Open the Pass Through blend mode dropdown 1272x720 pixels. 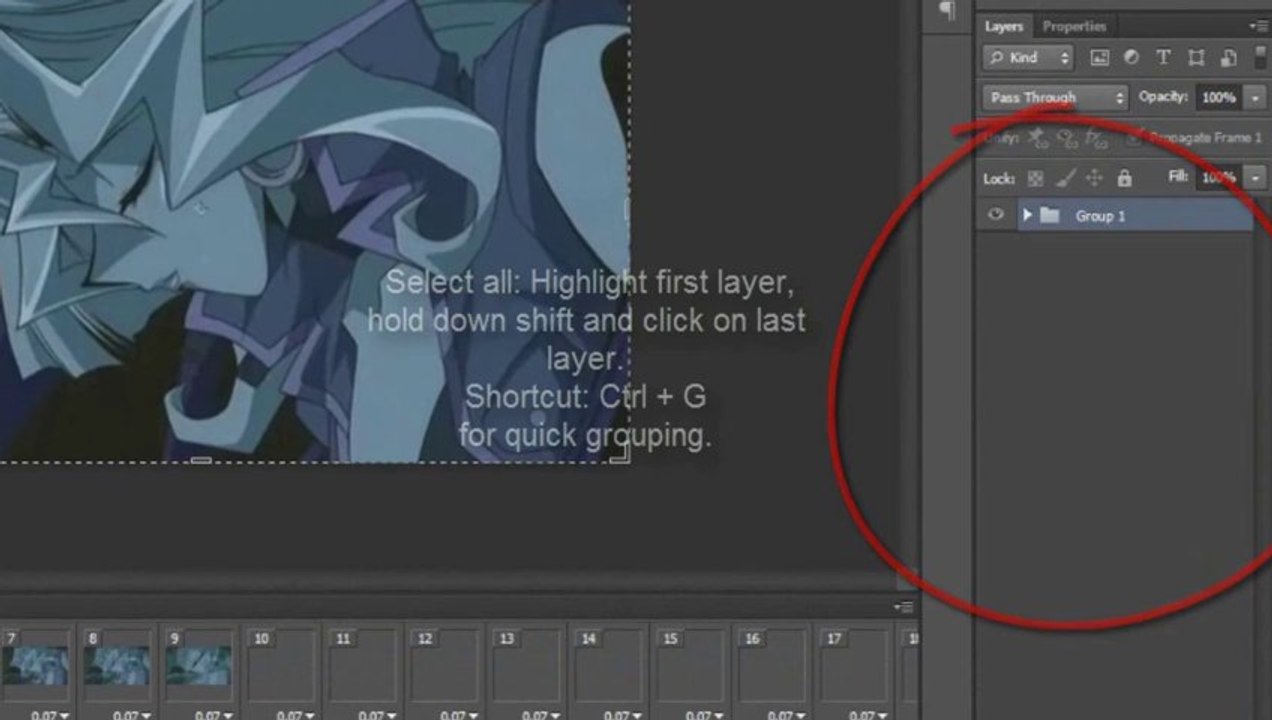coord(1055,97)
